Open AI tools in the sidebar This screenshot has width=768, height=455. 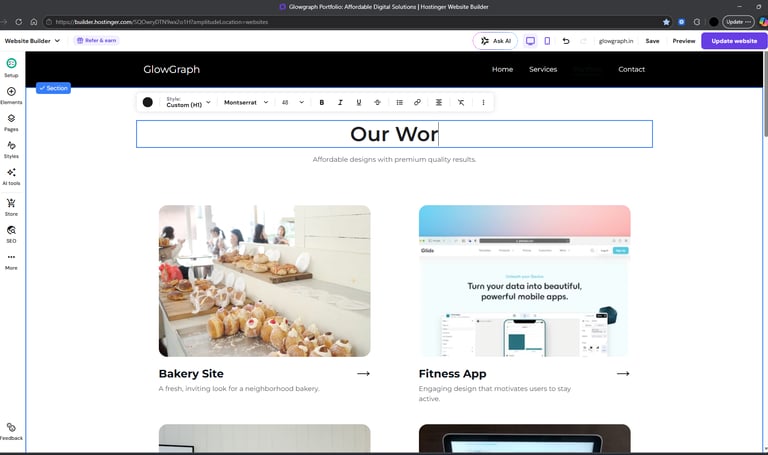(11, 176)
